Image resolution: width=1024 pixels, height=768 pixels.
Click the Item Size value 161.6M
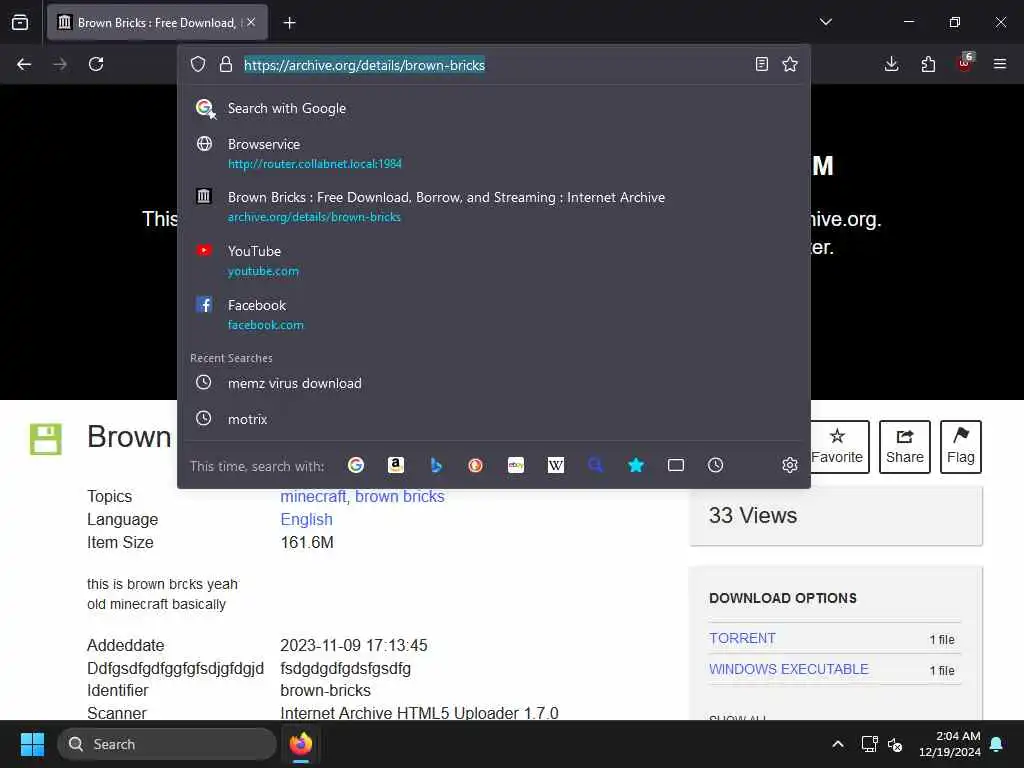(307, 542)
